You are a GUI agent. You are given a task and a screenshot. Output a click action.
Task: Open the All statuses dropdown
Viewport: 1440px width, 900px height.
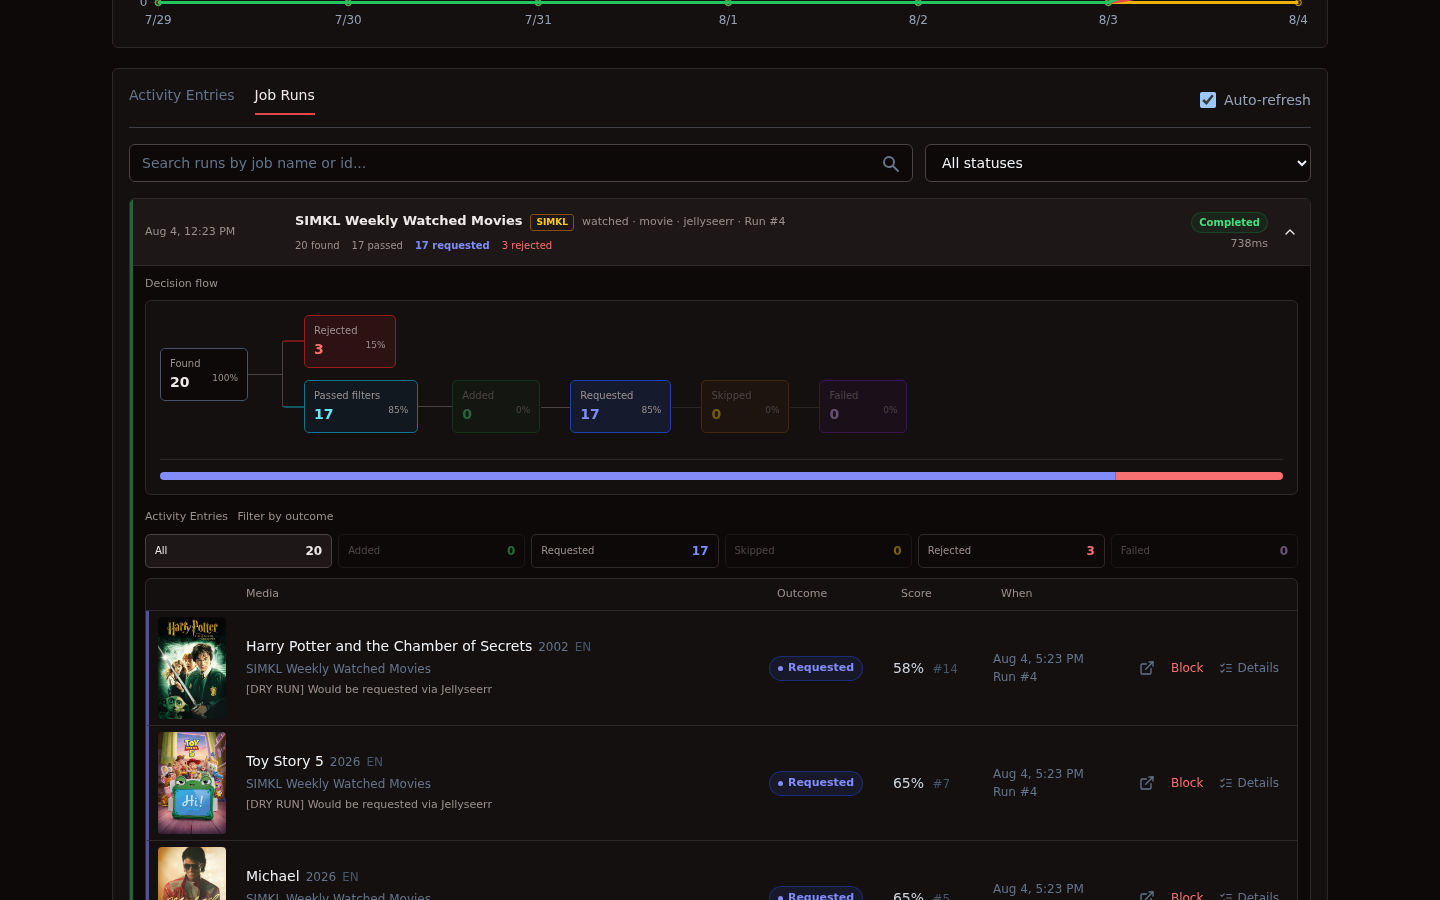[x=1117, y=163]
